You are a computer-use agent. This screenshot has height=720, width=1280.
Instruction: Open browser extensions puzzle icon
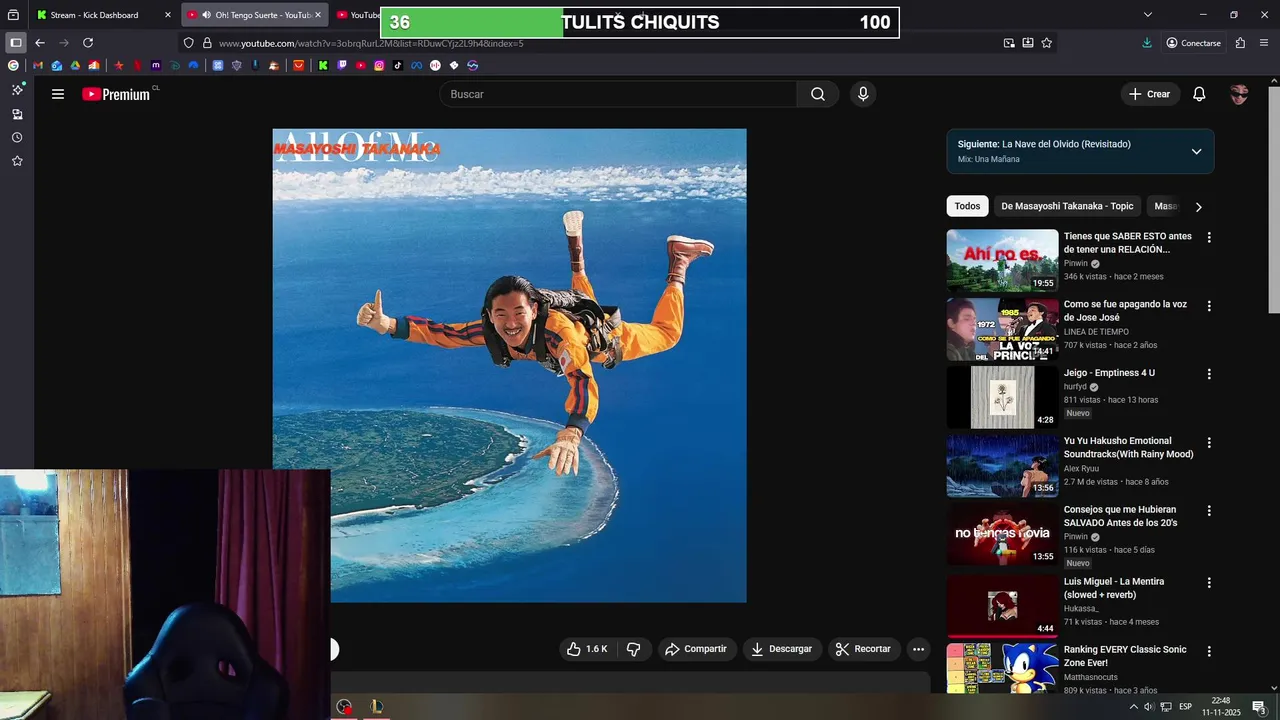(x=1240, y=43)
